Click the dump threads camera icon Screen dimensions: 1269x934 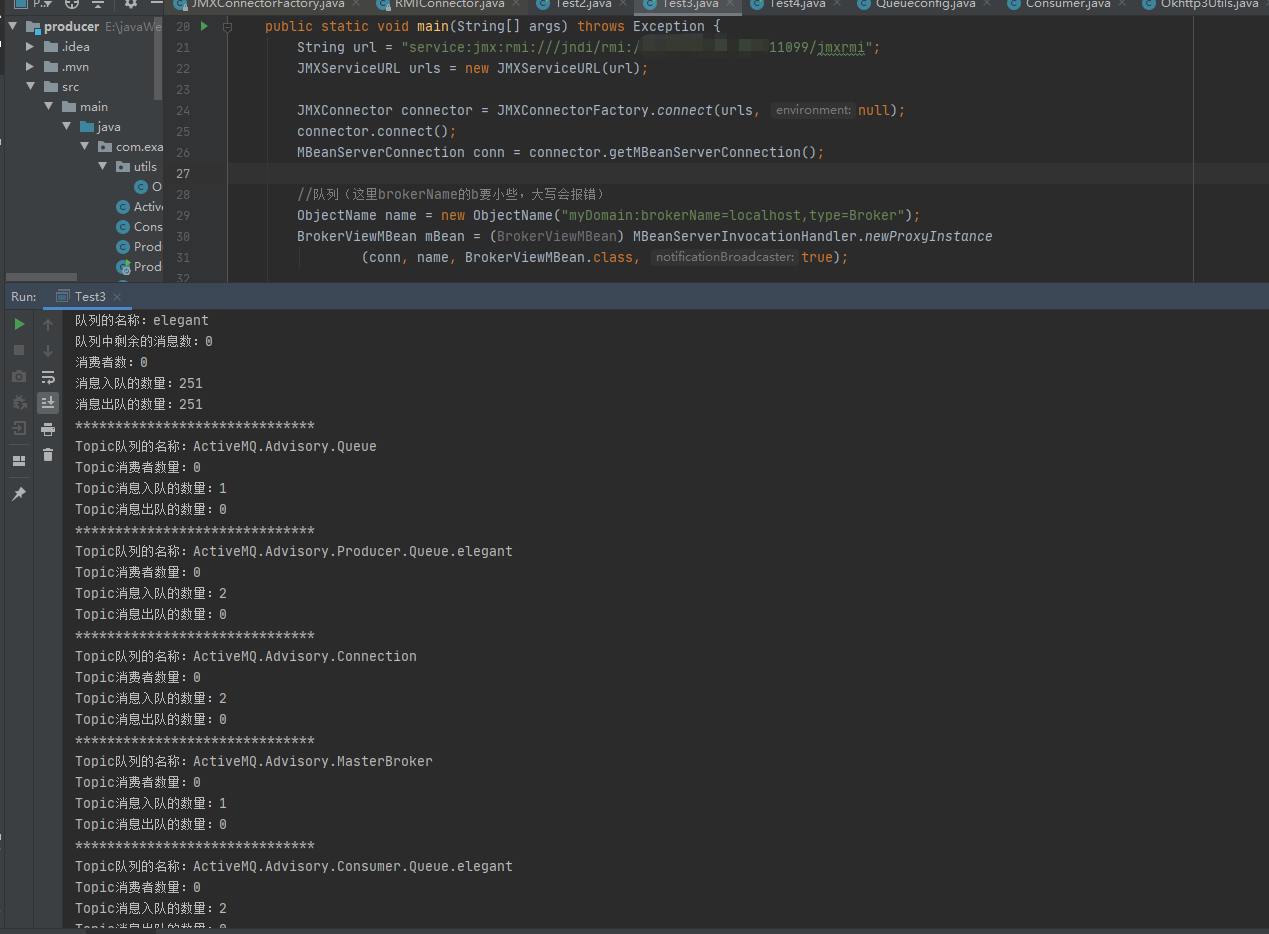pos(19,376)
